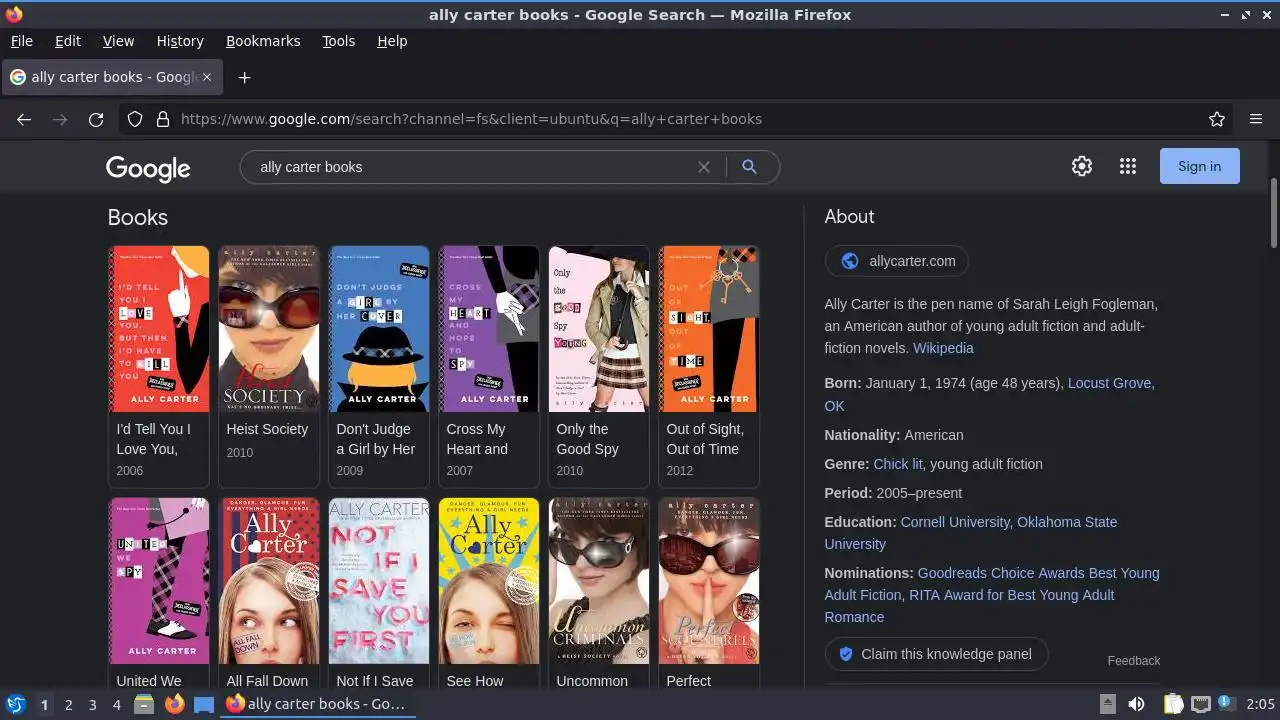The image size is (1280, 720).
Task: Switch to workspace 3 in taskbar
Action: pos(92,705)
